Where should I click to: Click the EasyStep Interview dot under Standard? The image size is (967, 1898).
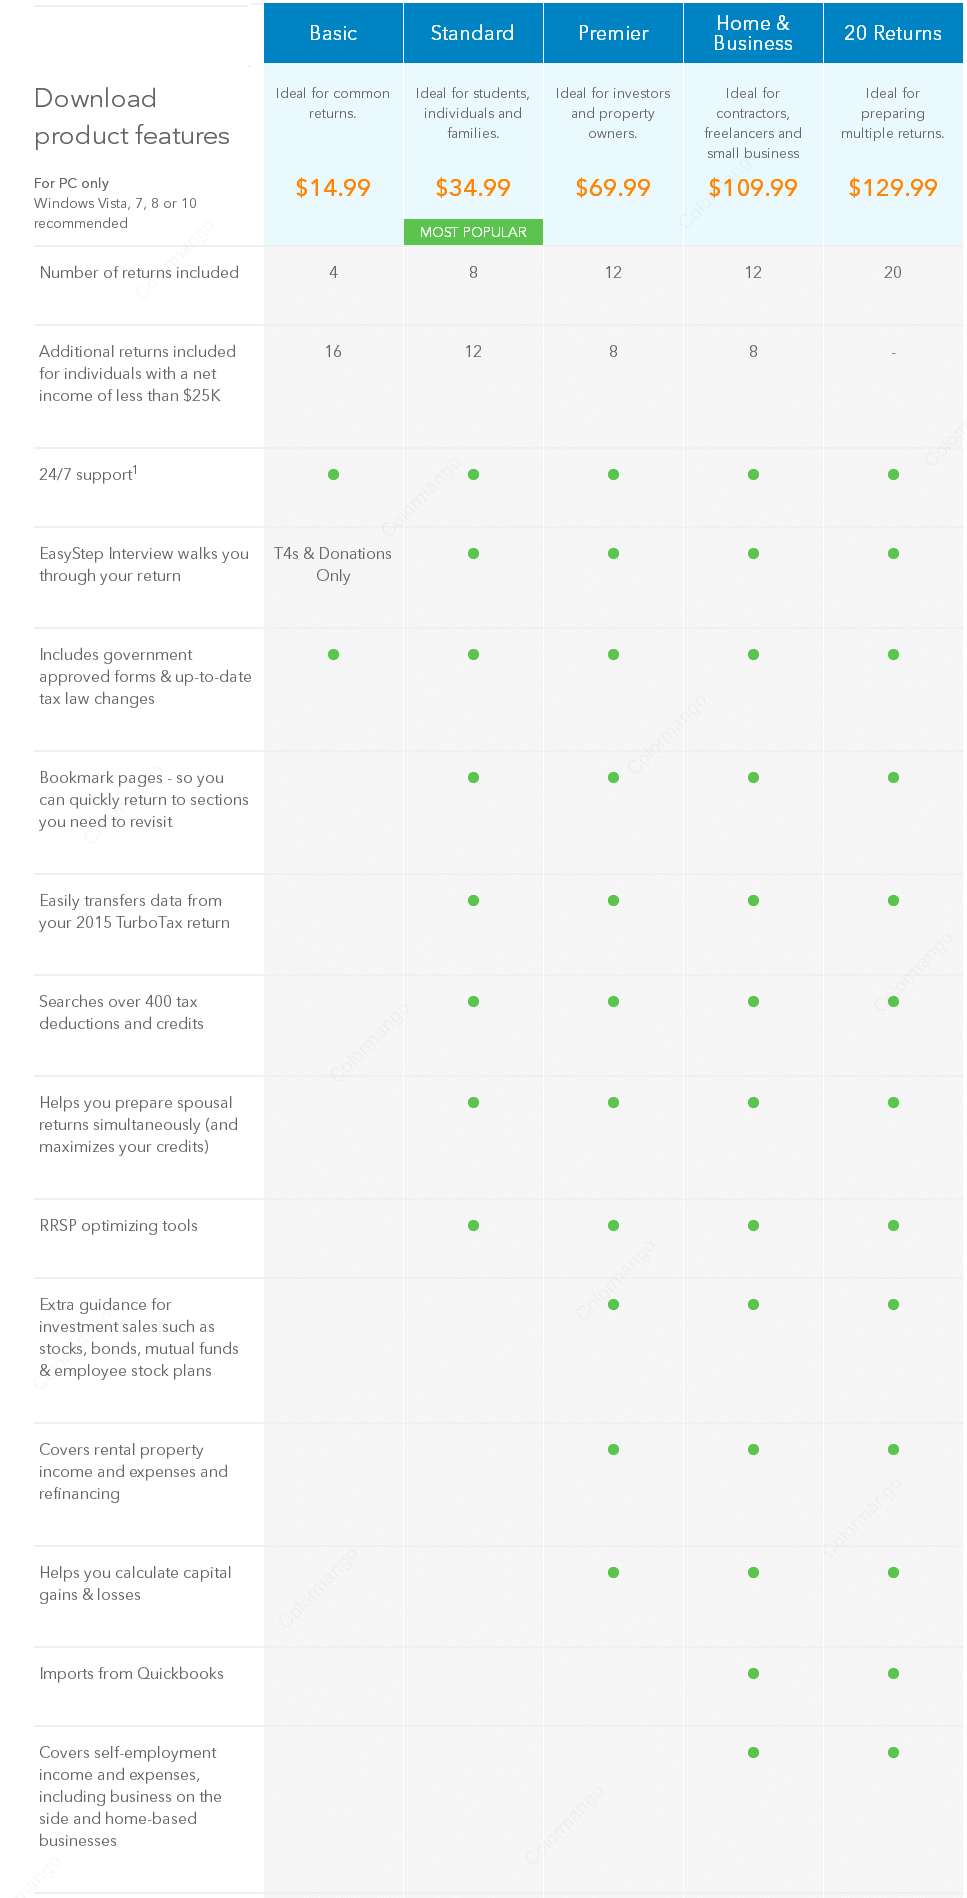pyautogui.click(x=473, y=553)
